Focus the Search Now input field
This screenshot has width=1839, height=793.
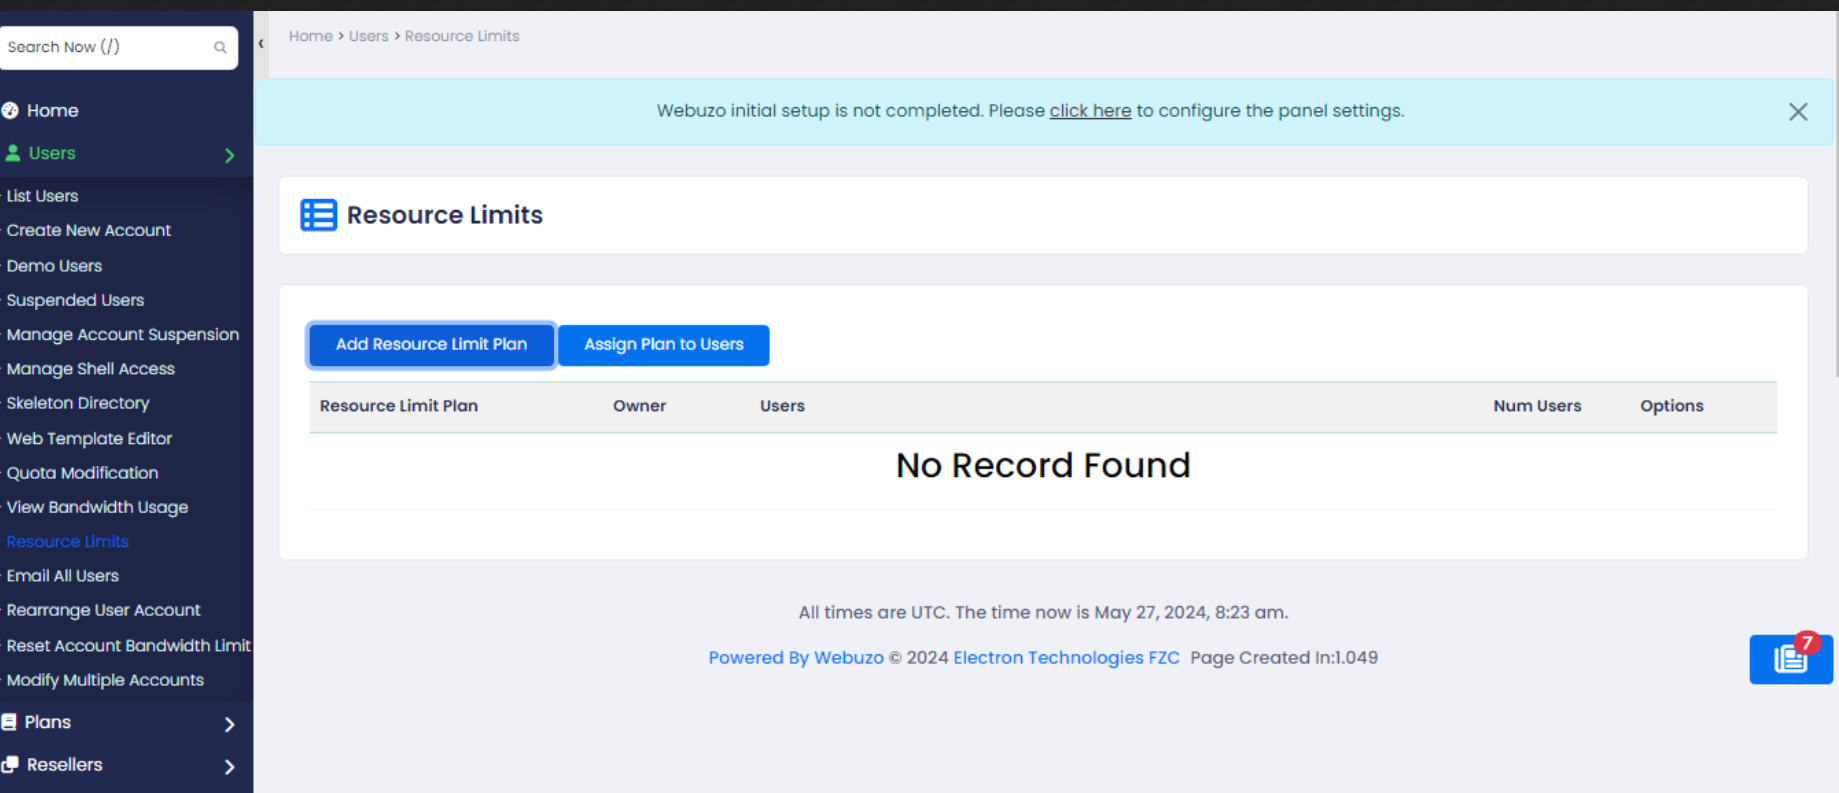point(105,47)
